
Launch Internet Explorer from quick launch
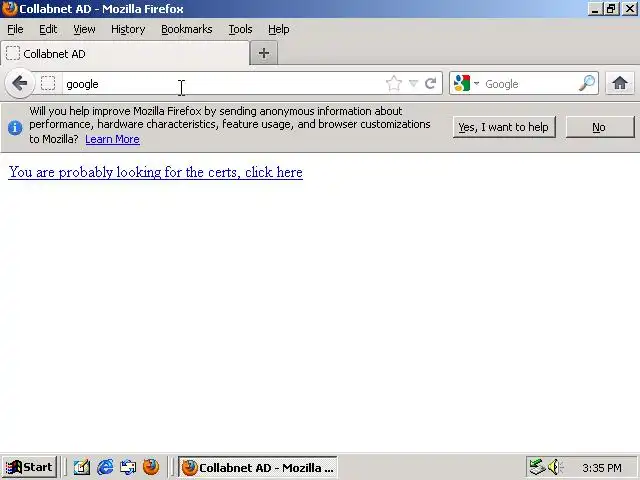[105, 467]
